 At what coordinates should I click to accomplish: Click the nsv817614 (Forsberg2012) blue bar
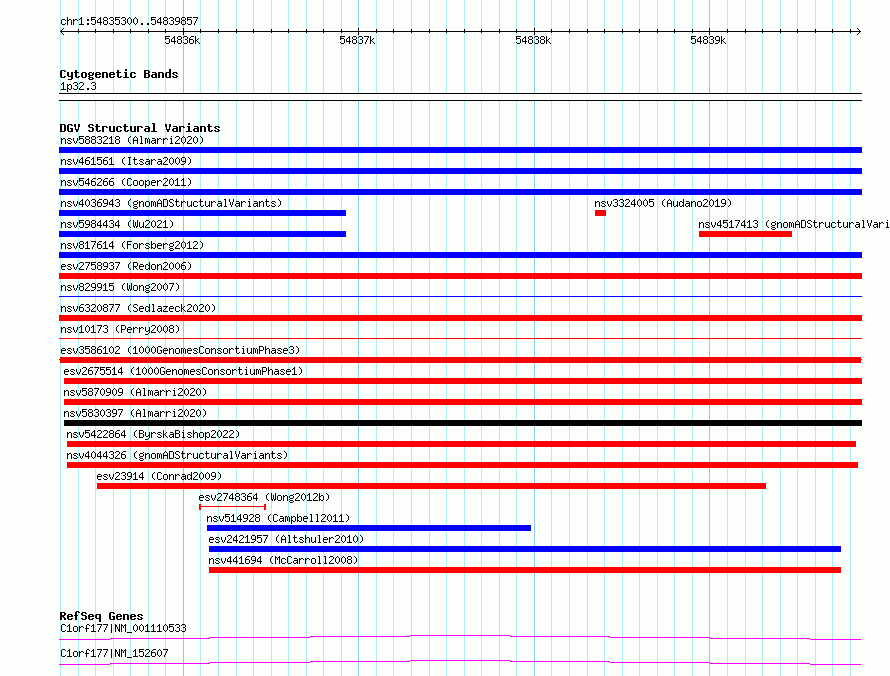460,255
